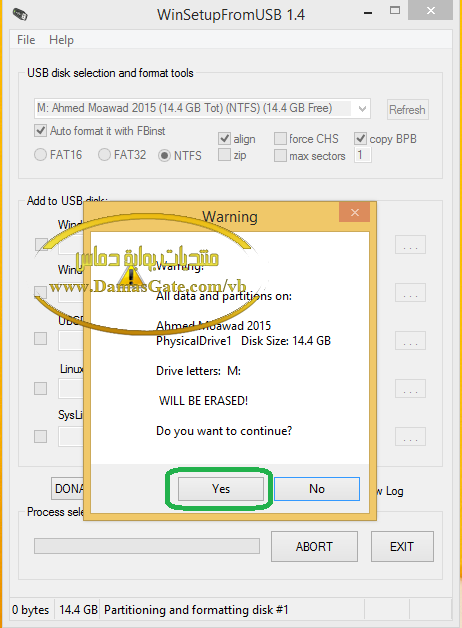Image resolution: width=462 pixels, height=628 pixels.
Task: Click the ABORT button
Action: tap(314, 547)
